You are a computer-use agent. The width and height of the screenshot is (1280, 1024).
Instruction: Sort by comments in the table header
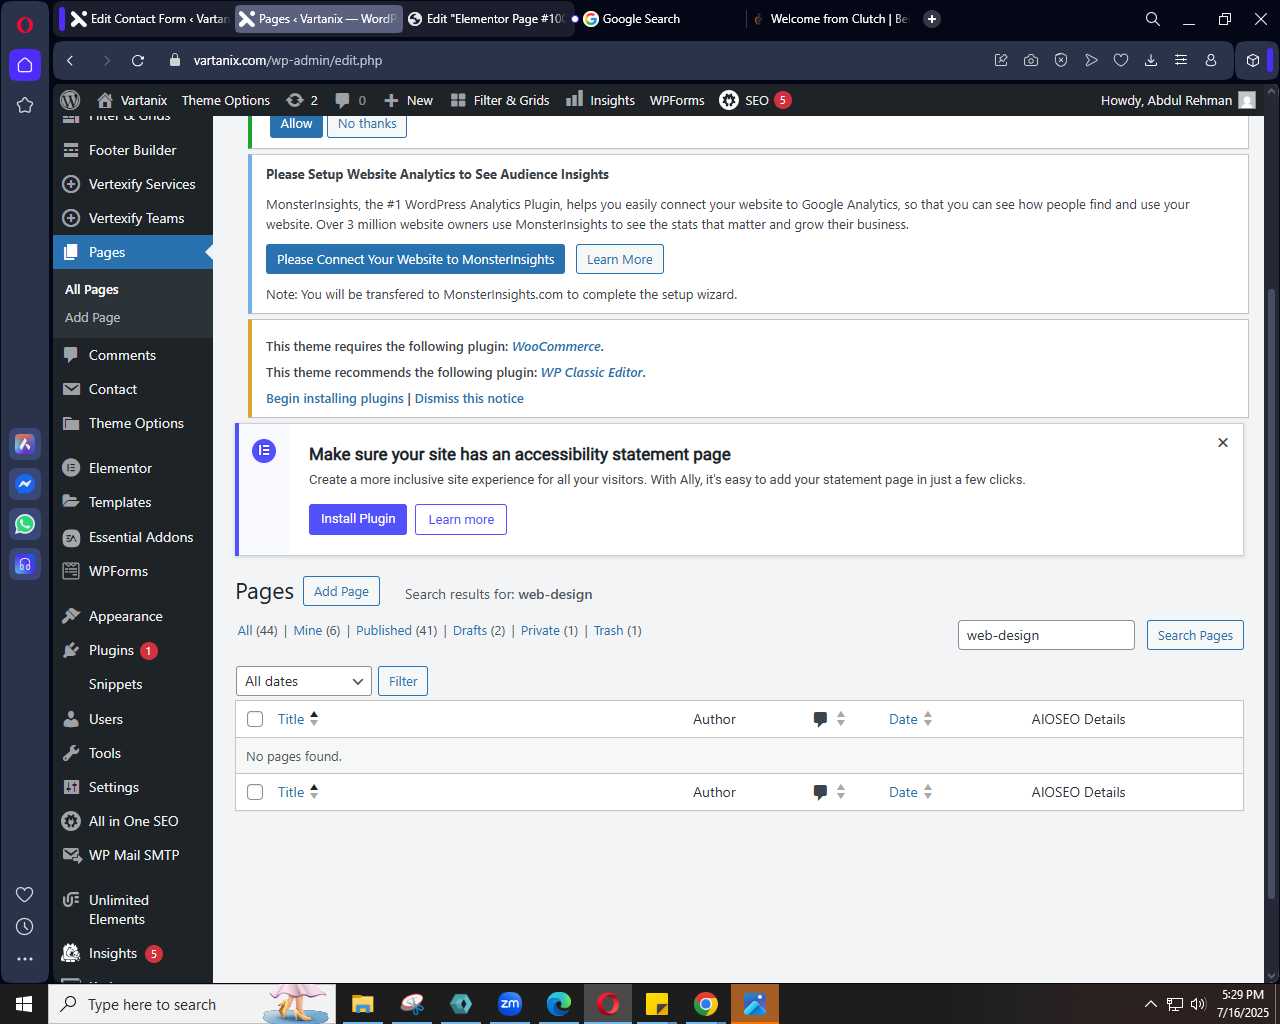click(829, 719)
